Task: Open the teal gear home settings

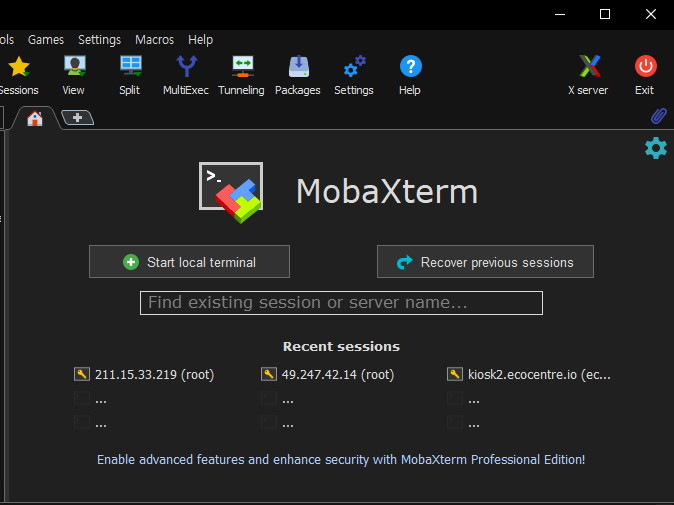Action: [x=656, y=148]
